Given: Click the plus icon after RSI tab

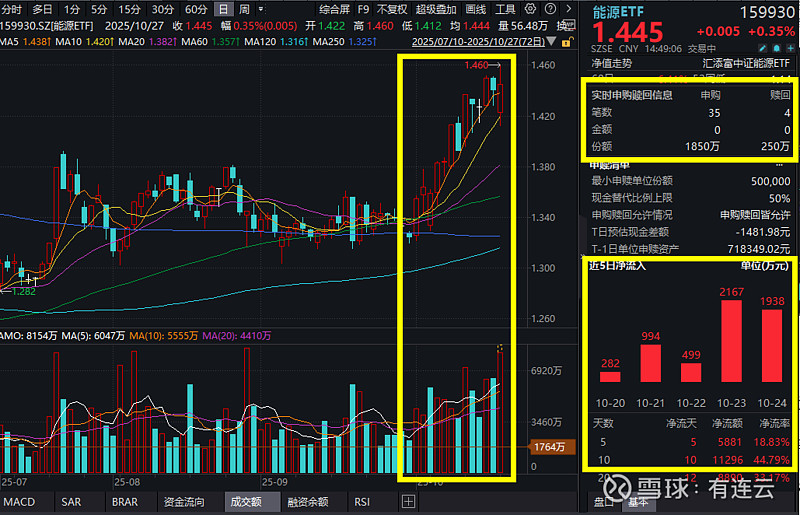Looking at the screenshot, I should click(x=408, y=502).
